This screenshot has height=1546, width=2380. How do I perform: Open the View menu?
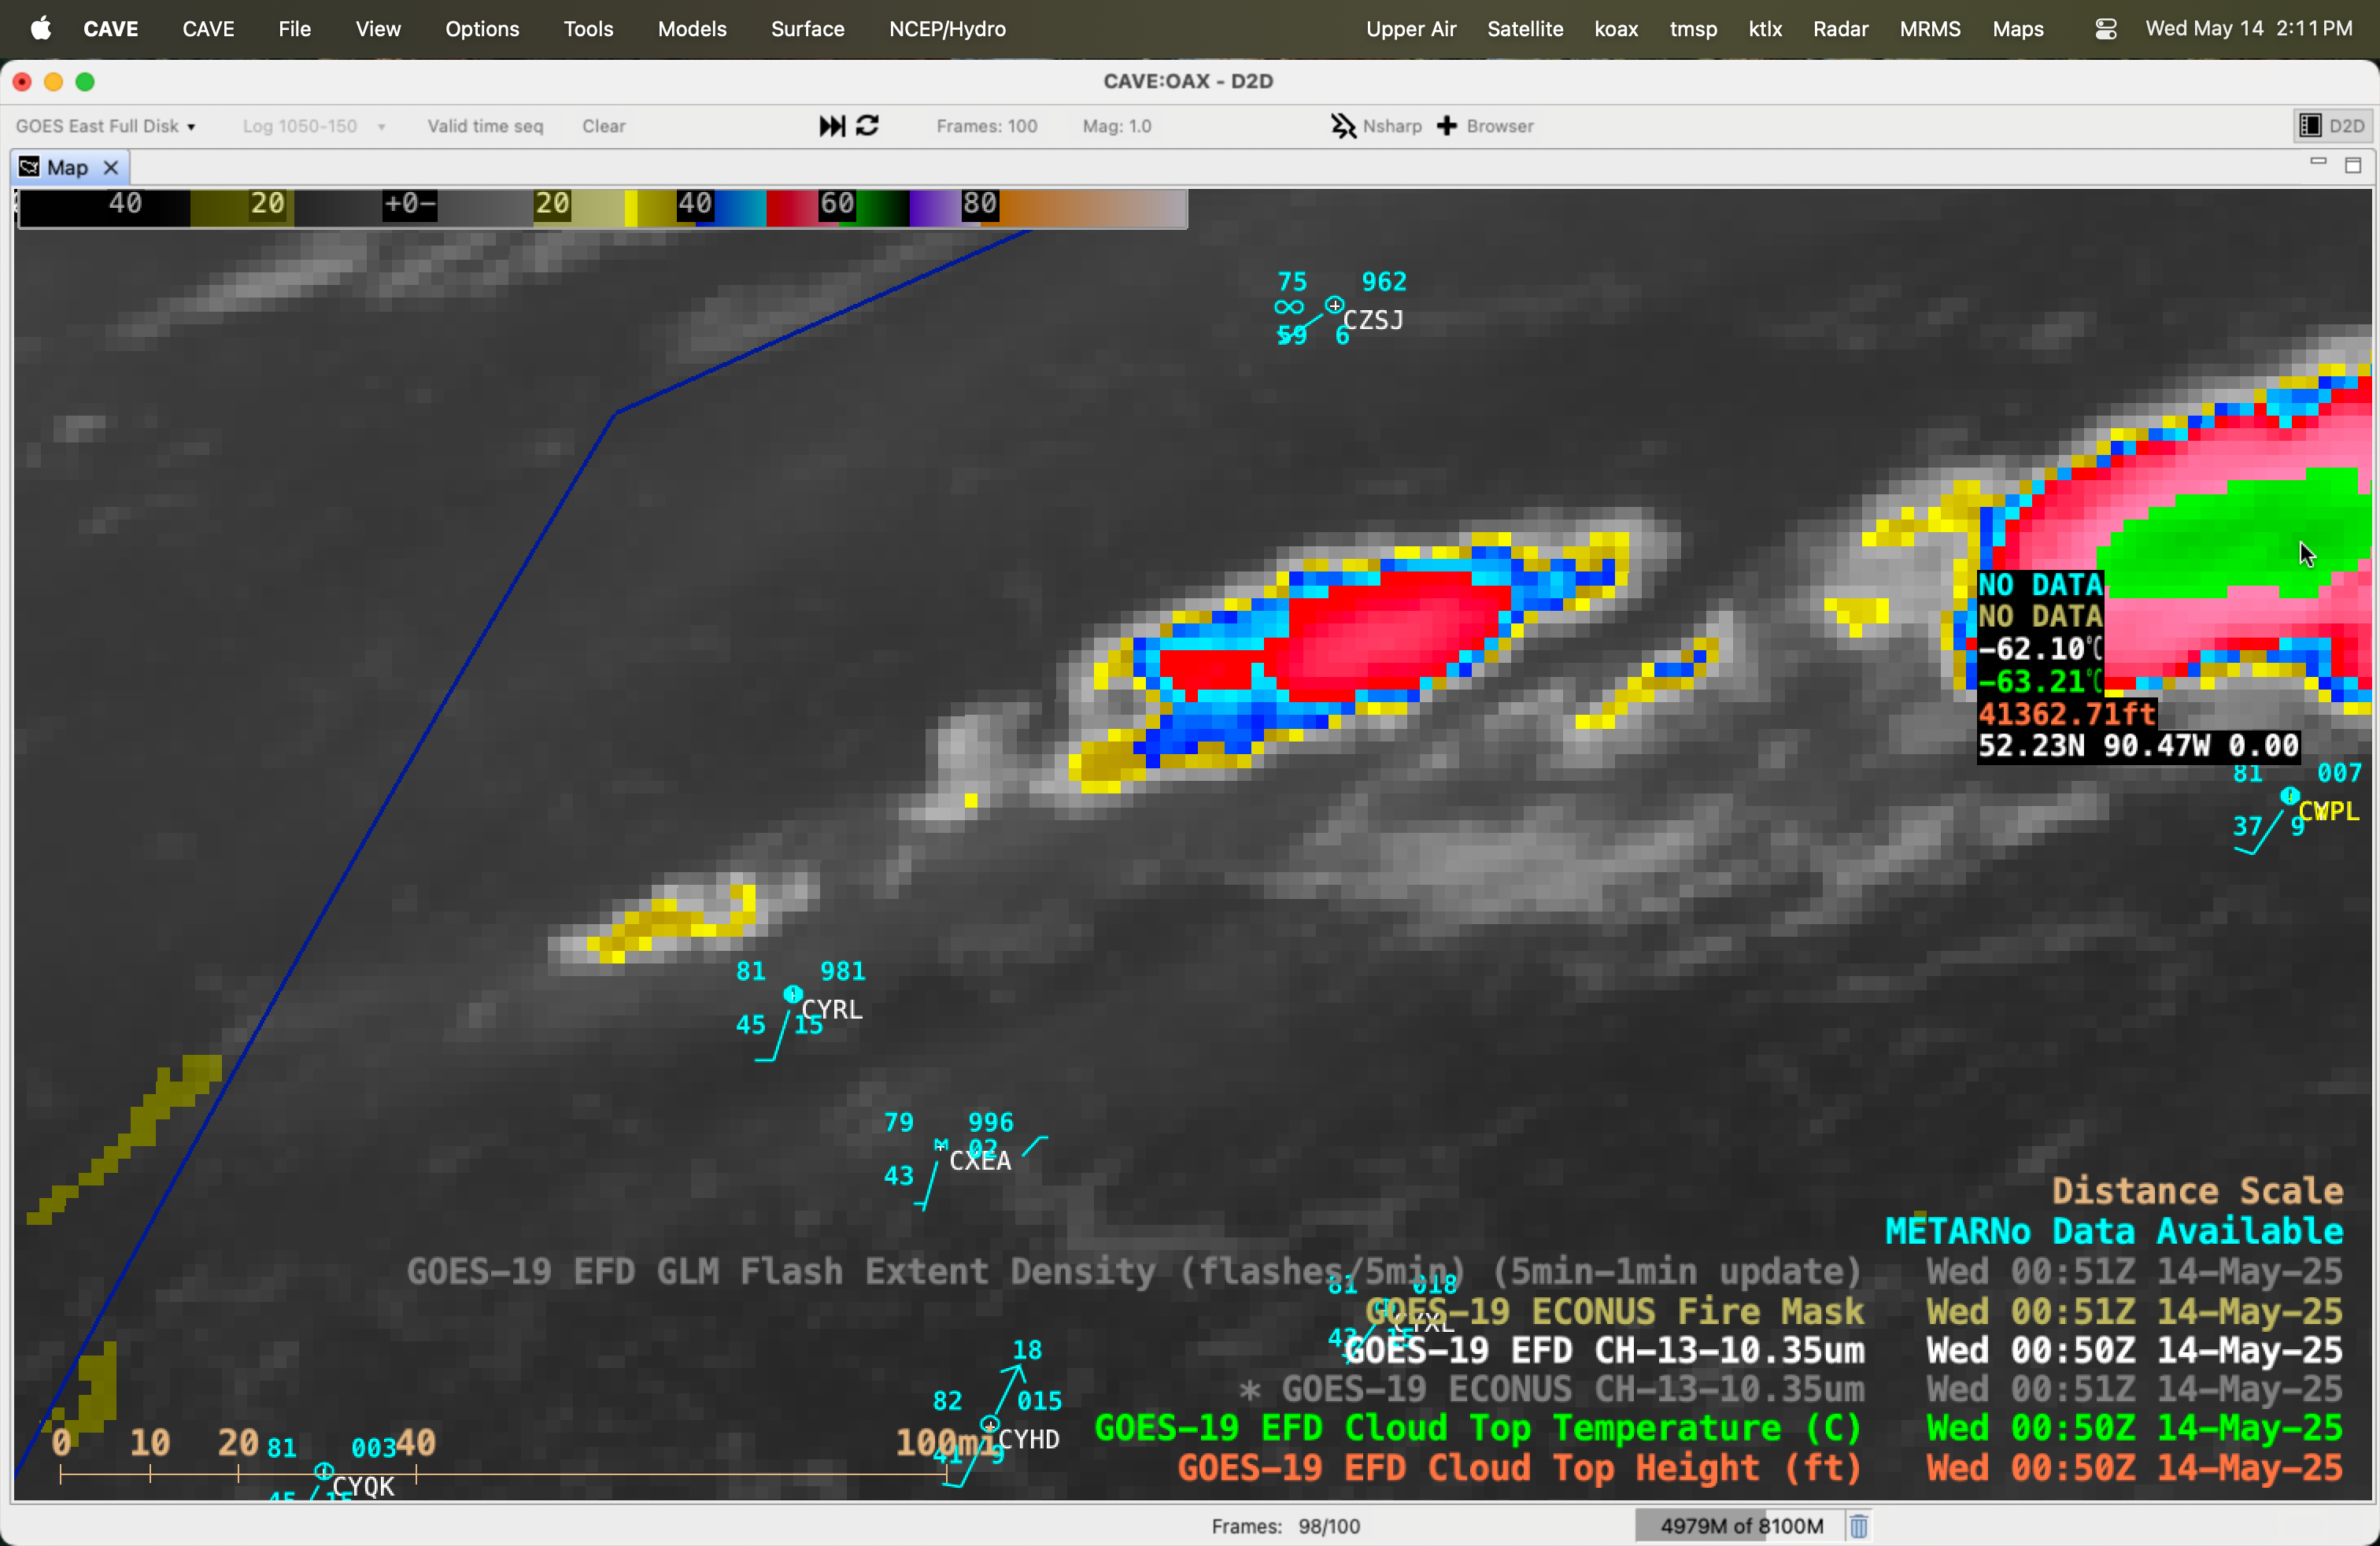378,29
